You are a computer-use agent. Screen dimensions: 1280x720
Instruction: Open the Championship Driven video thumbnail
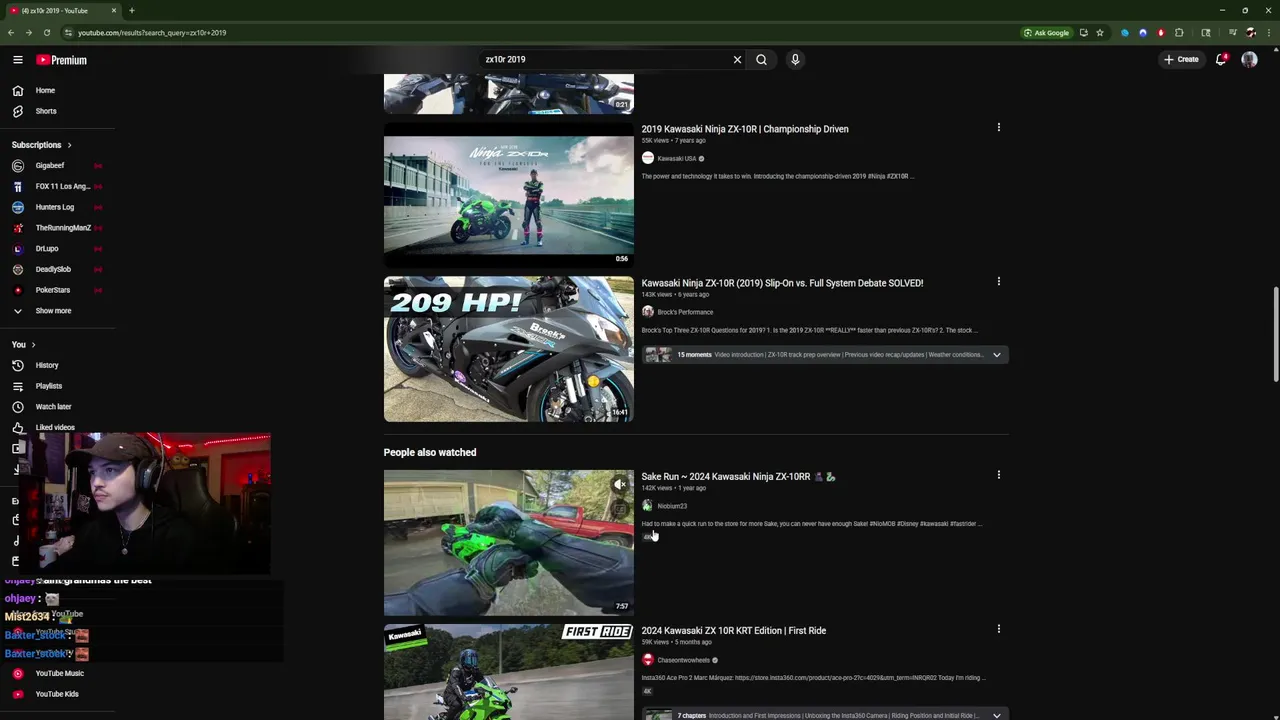click(x=508, y=196)
